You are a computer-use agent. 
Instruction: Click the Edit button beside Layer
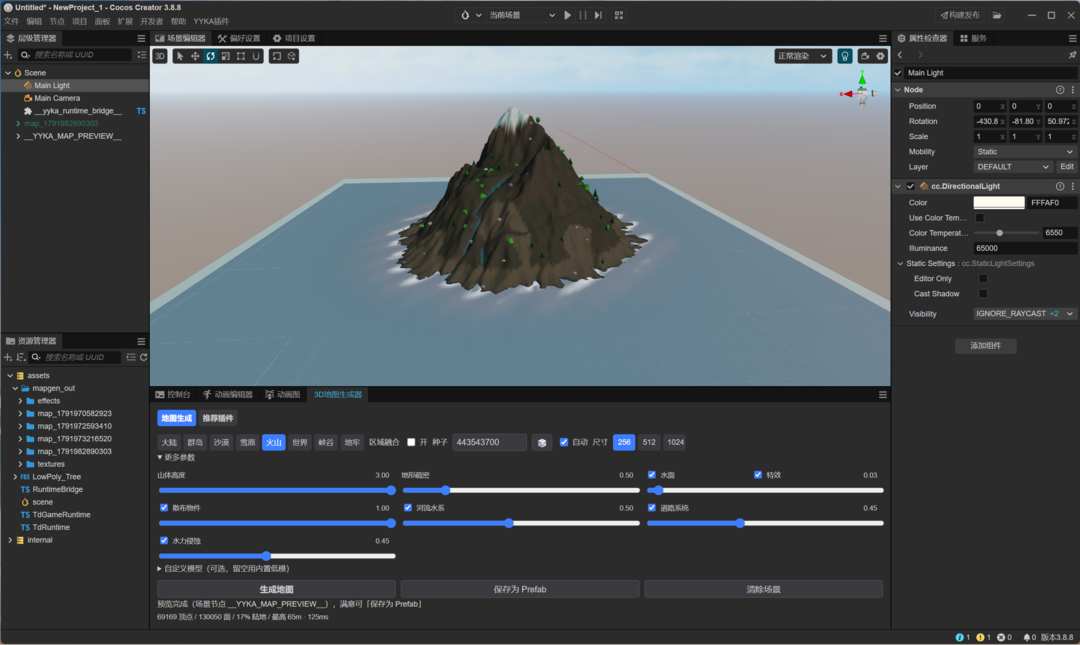pos(1066,167)
